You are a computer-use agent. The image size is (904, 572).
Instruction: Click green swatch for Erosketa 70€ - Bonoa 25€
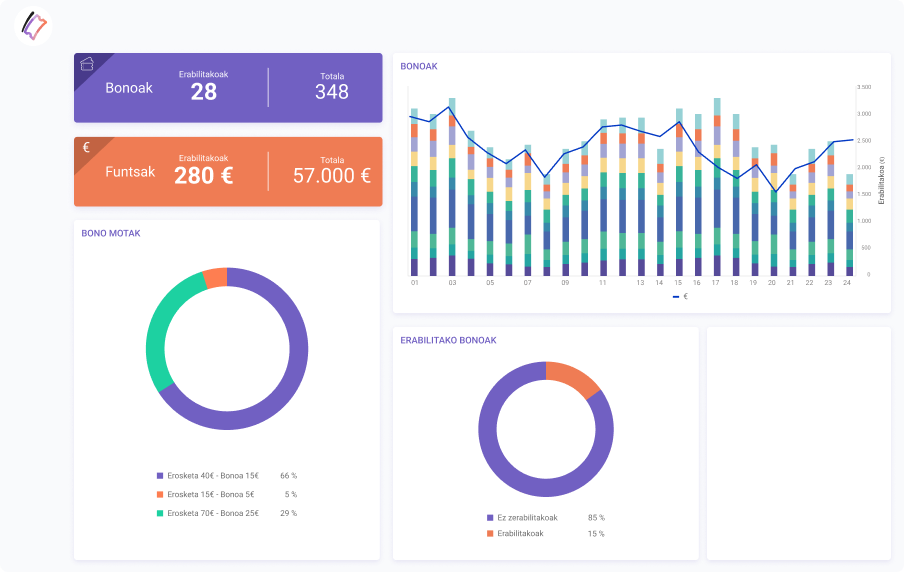pos(160,513)
